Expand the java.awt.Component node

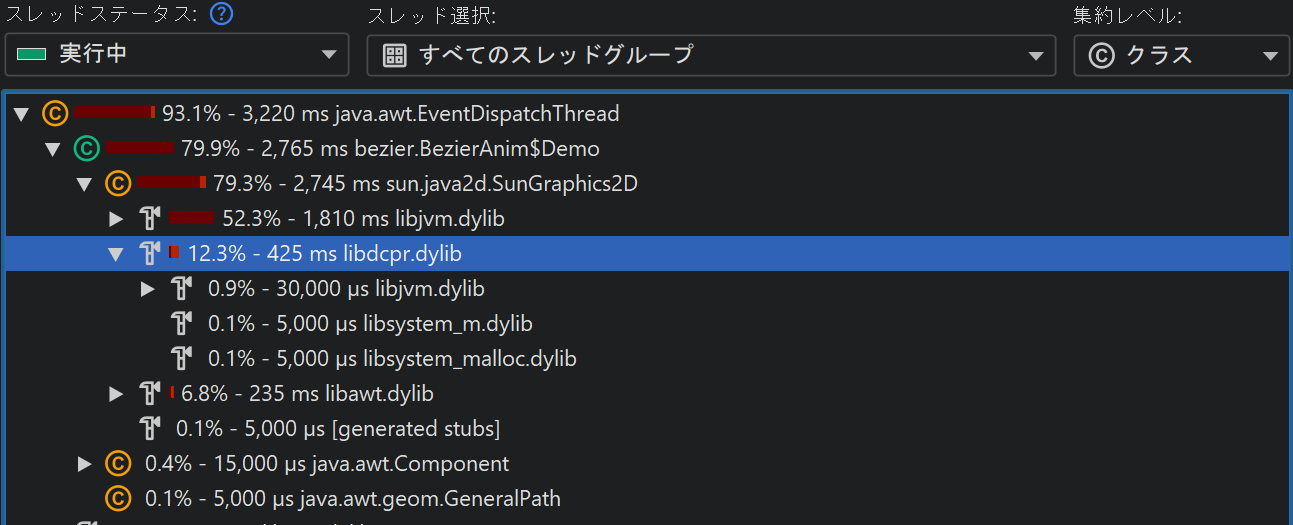click(86, 464)
